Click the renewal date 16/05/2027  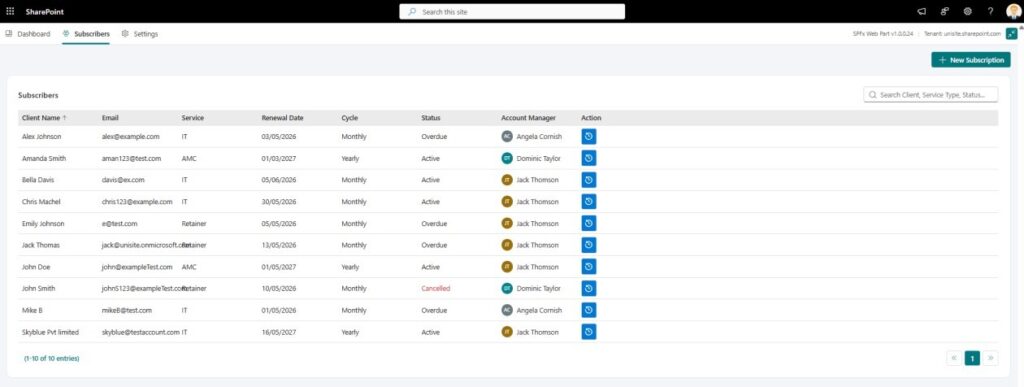tap(279, 332)
